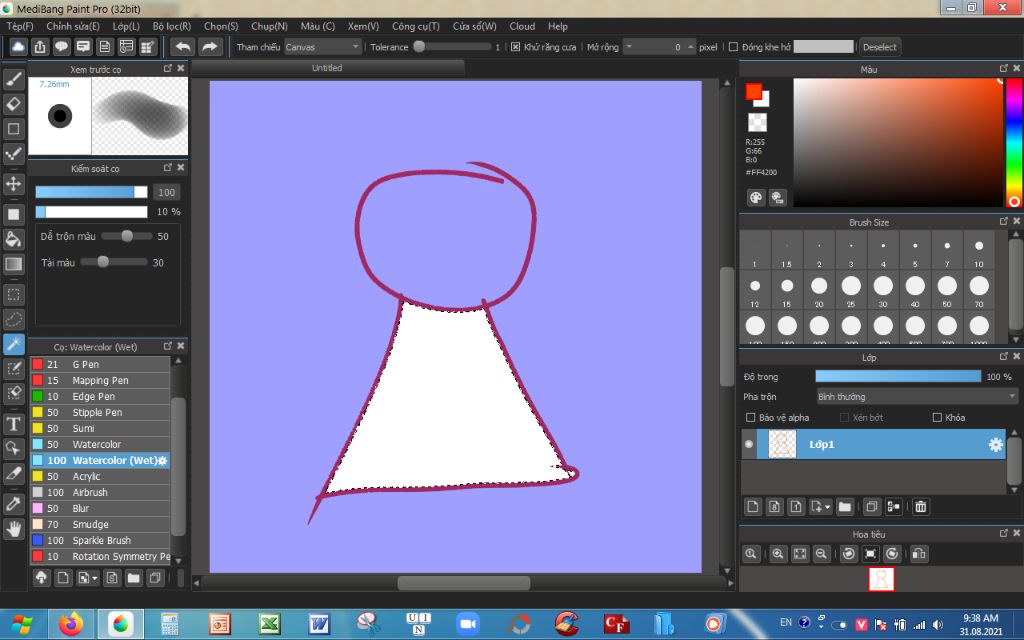Open the Lớp(L) menu
The width and height of the screenshot is (1024, 640).
tap(126, 26)
